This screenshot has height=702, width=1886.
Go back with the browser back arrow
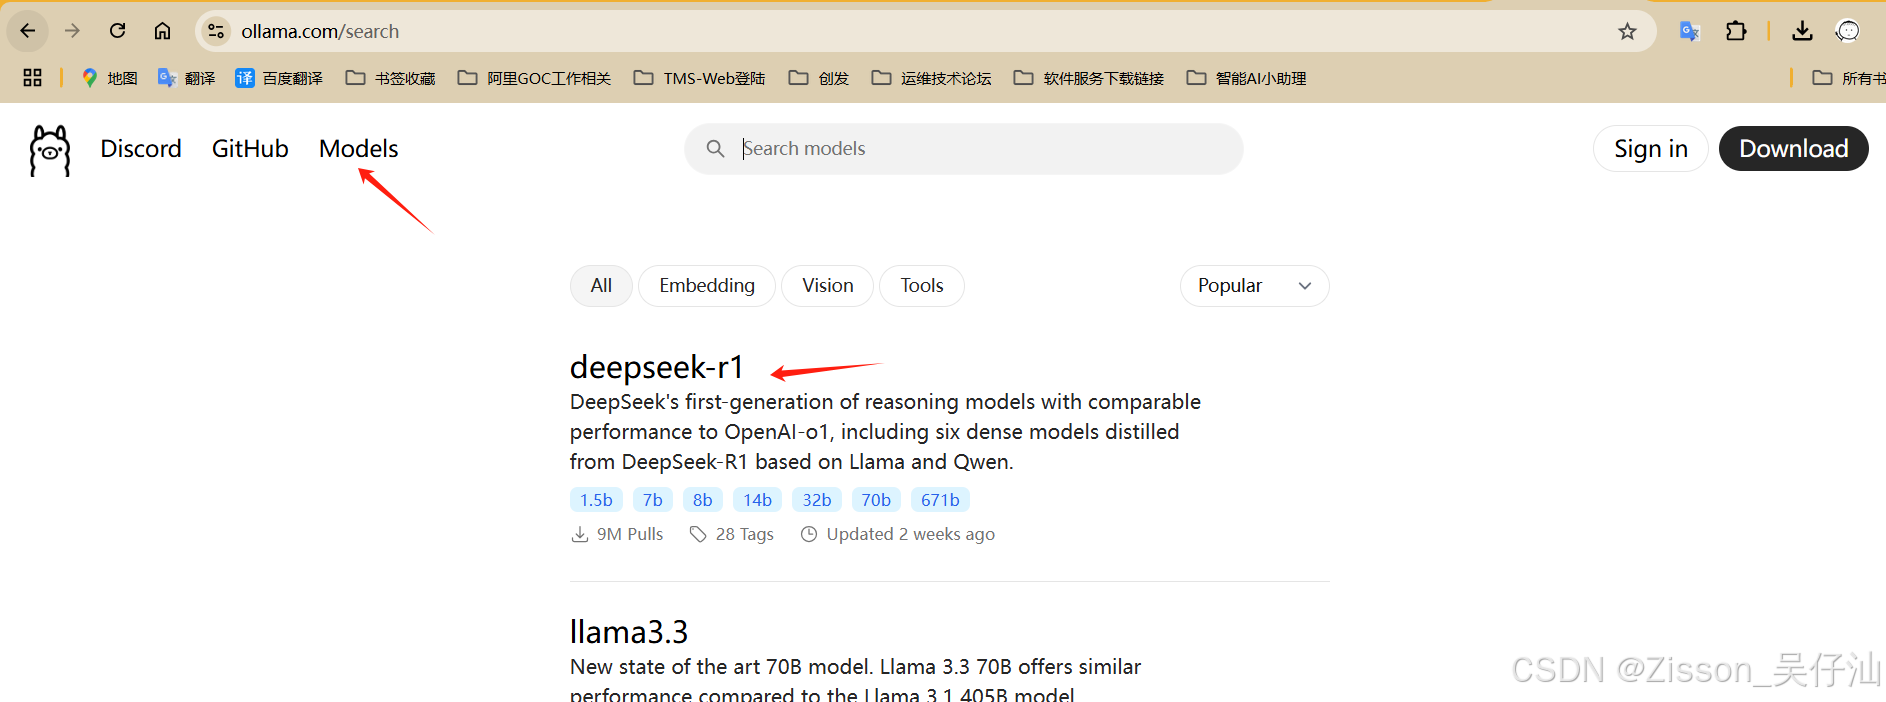[x=28, y=31]
